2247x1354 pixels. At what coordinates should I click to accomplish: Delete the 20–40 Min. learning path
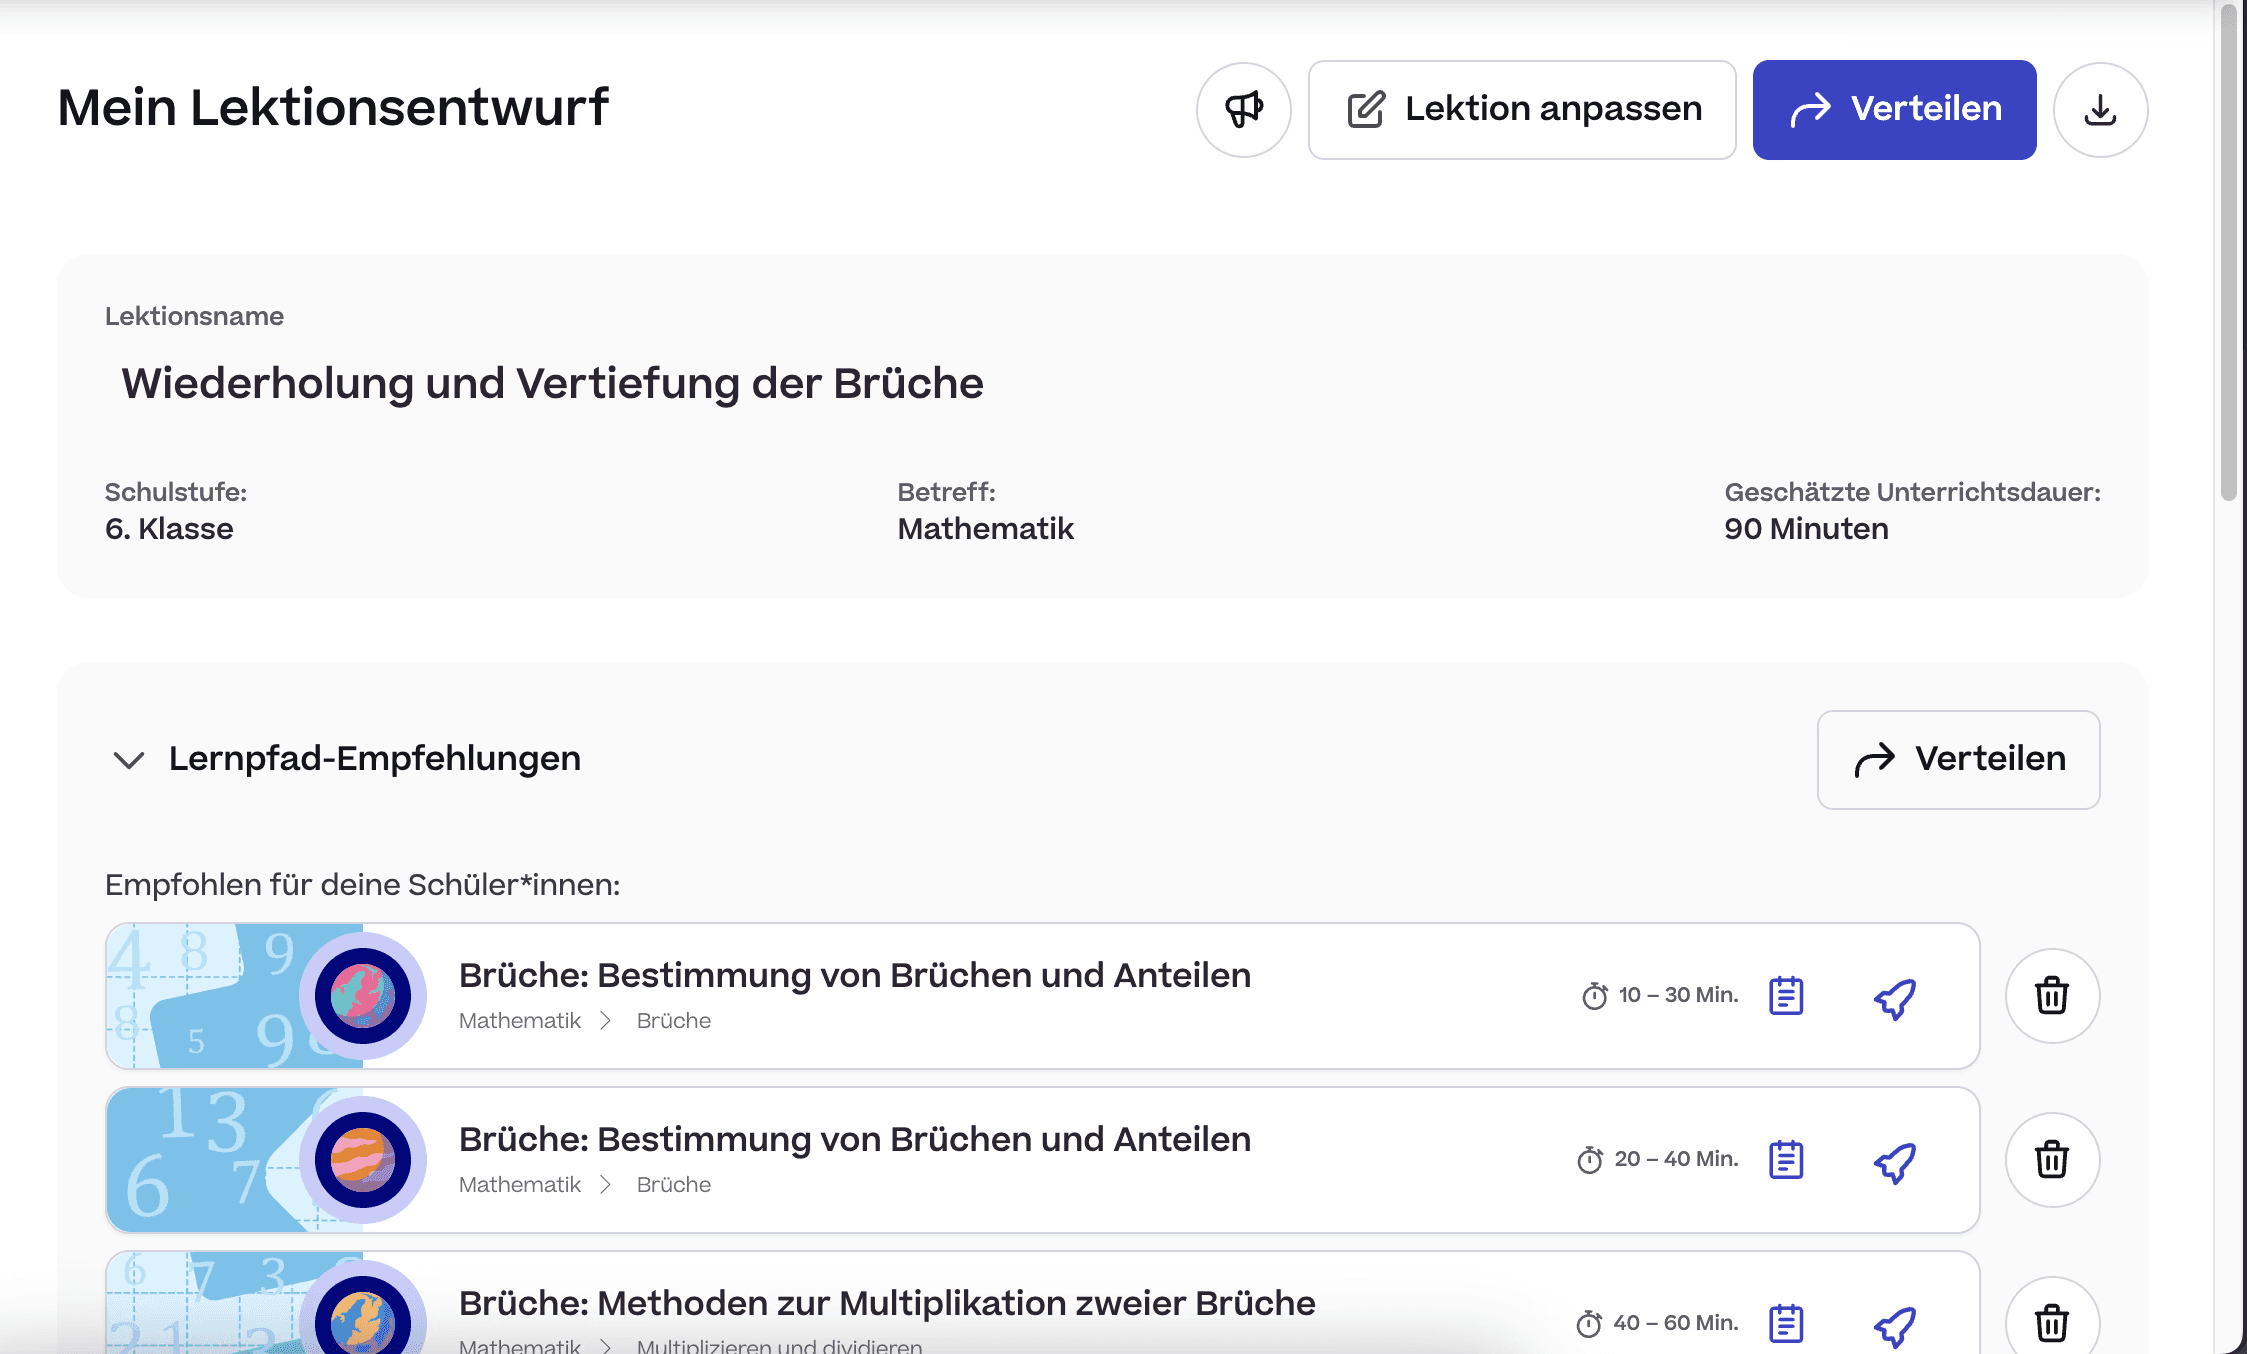click(x=2052, y=1160)
